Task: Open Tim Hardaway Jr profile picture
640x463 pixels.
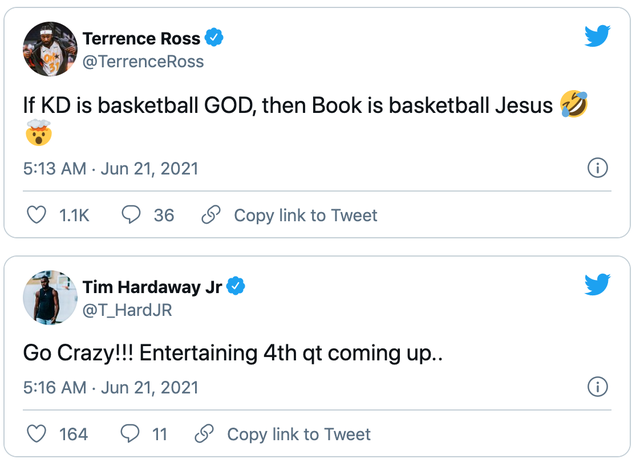Action: [x=50, y=297]
